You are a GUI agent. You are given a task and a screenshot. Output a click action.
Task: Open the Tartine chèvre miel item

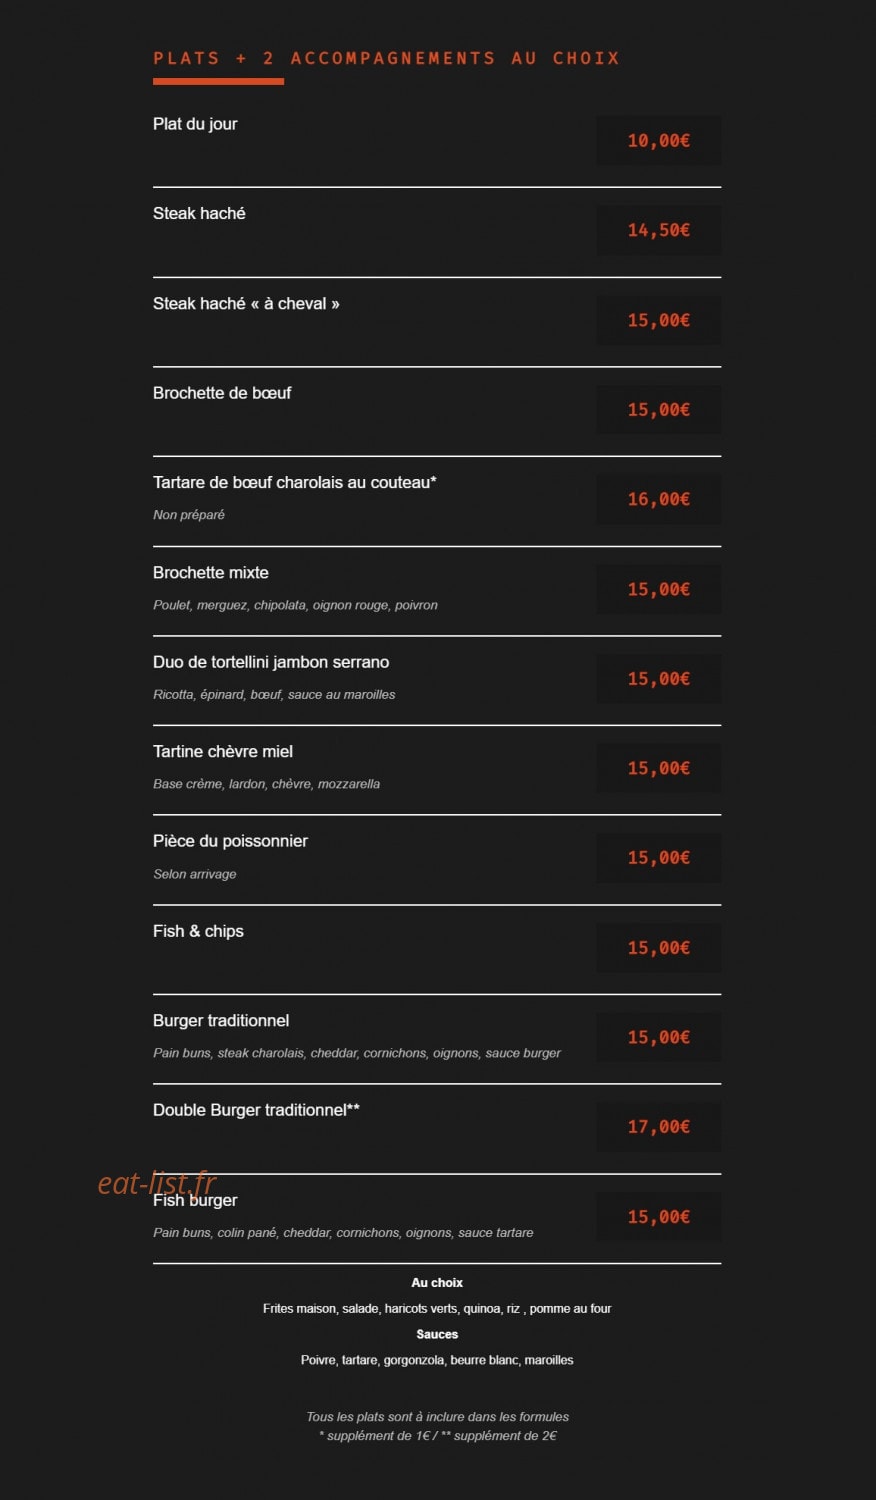tap(223, 751)
